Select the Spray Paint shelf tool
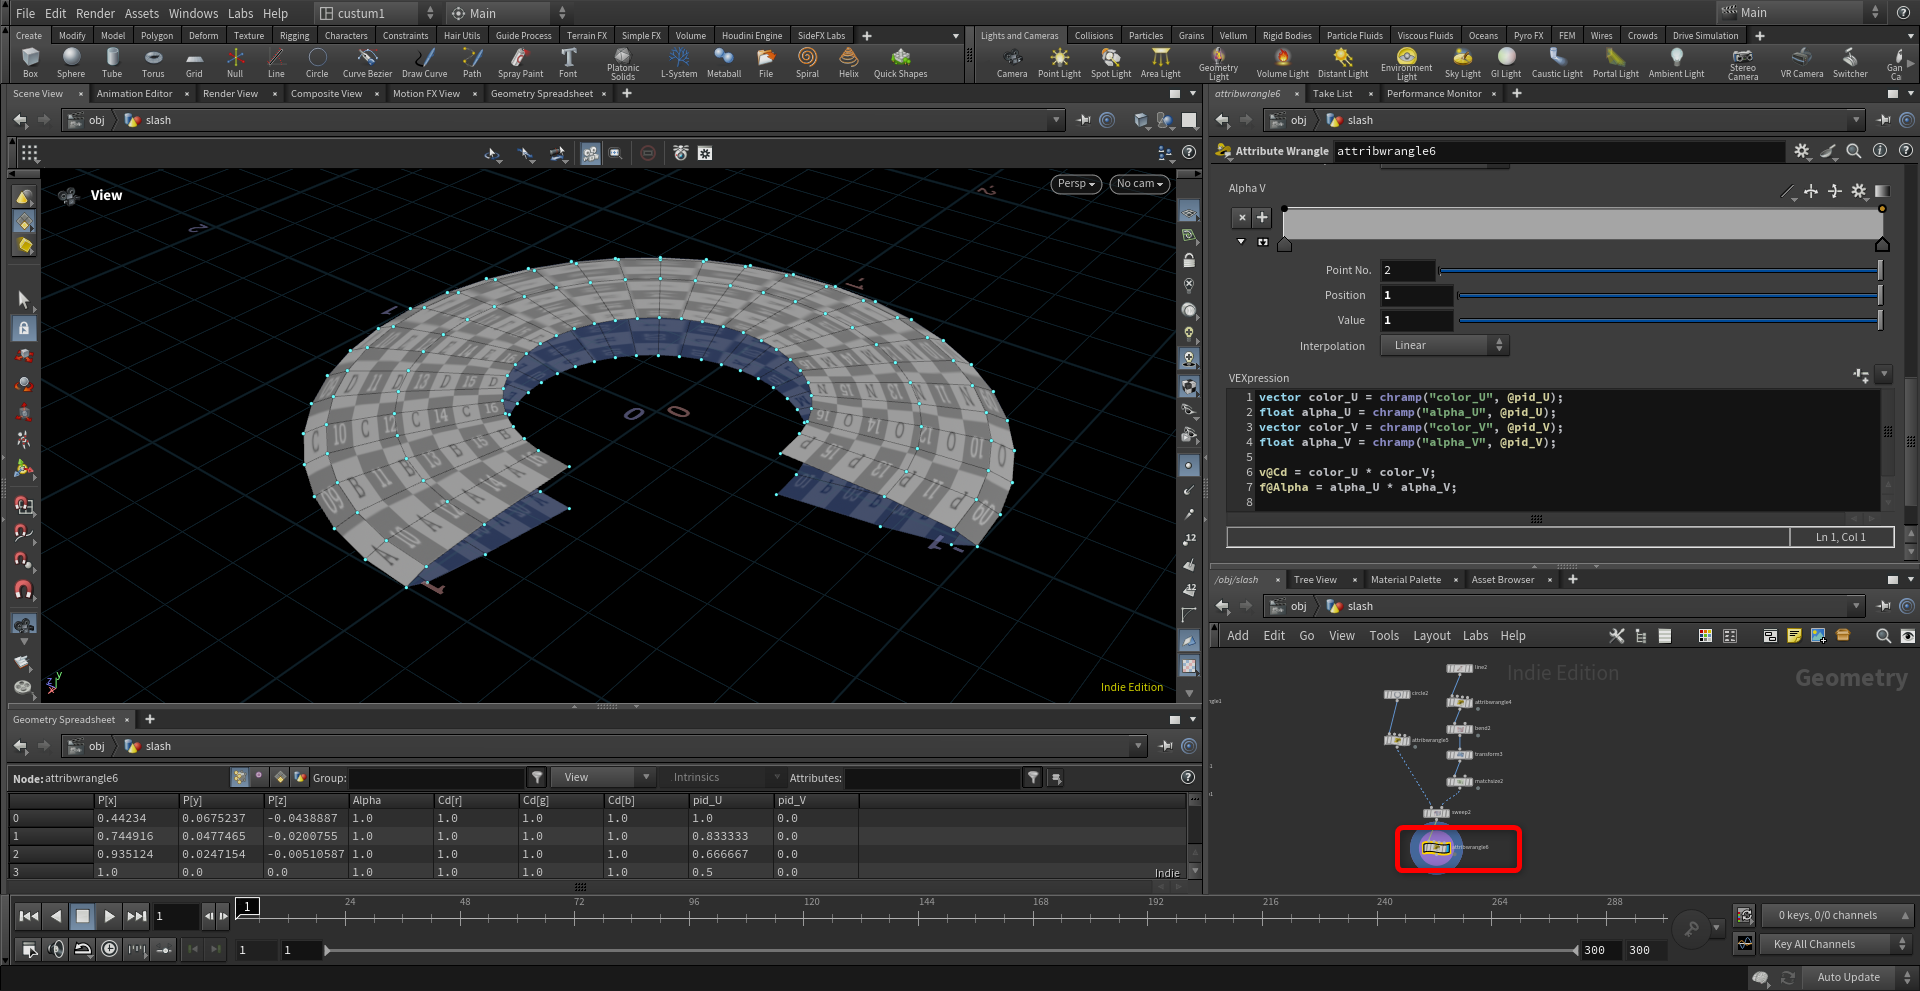1920x991 pixels. [520, 62]
